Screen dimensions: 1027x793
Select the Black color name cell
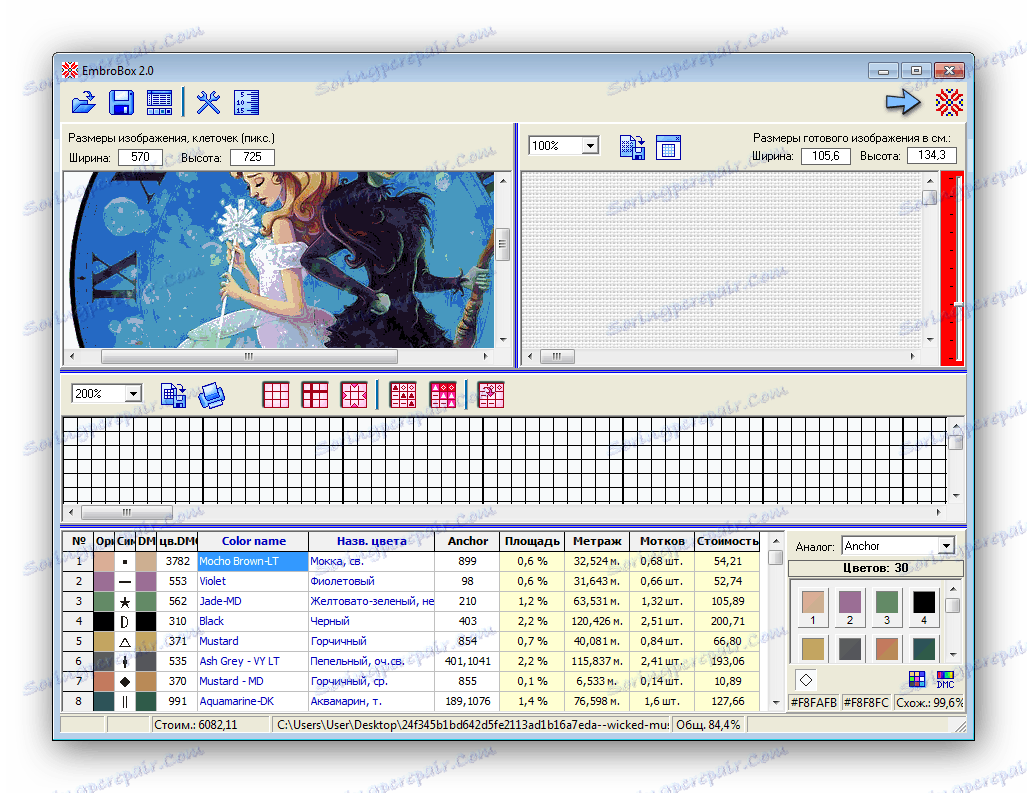tap(253, 621)
